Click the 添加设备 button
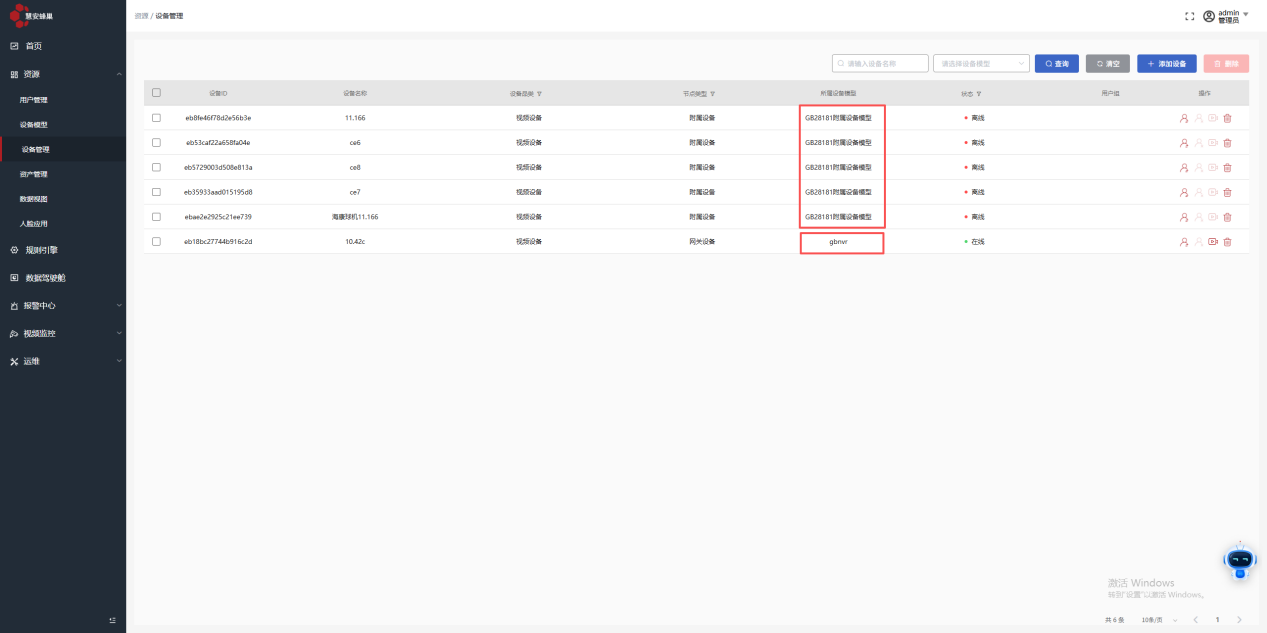 pos(1166,64)
